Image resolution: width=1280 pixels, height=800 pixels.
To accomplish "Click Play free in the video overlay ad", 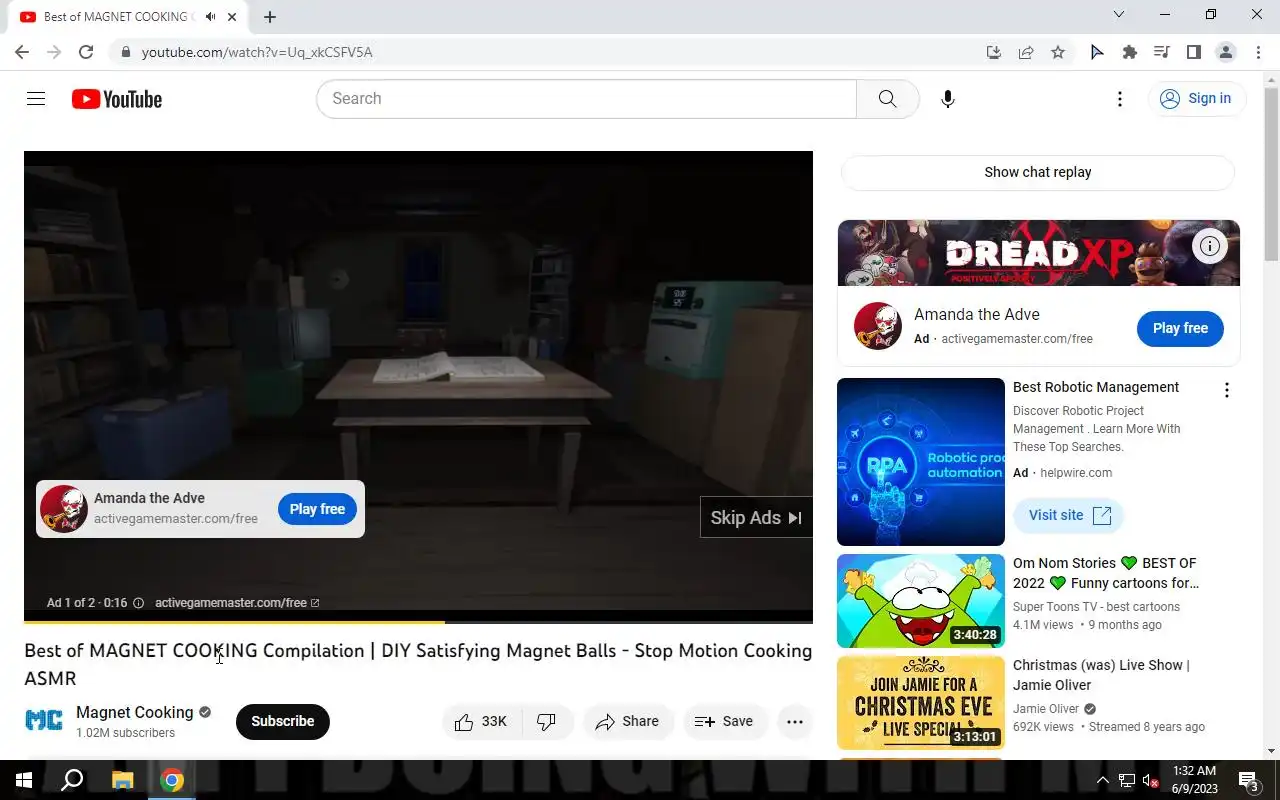I will pyautogui.click(x=317, y=509).
